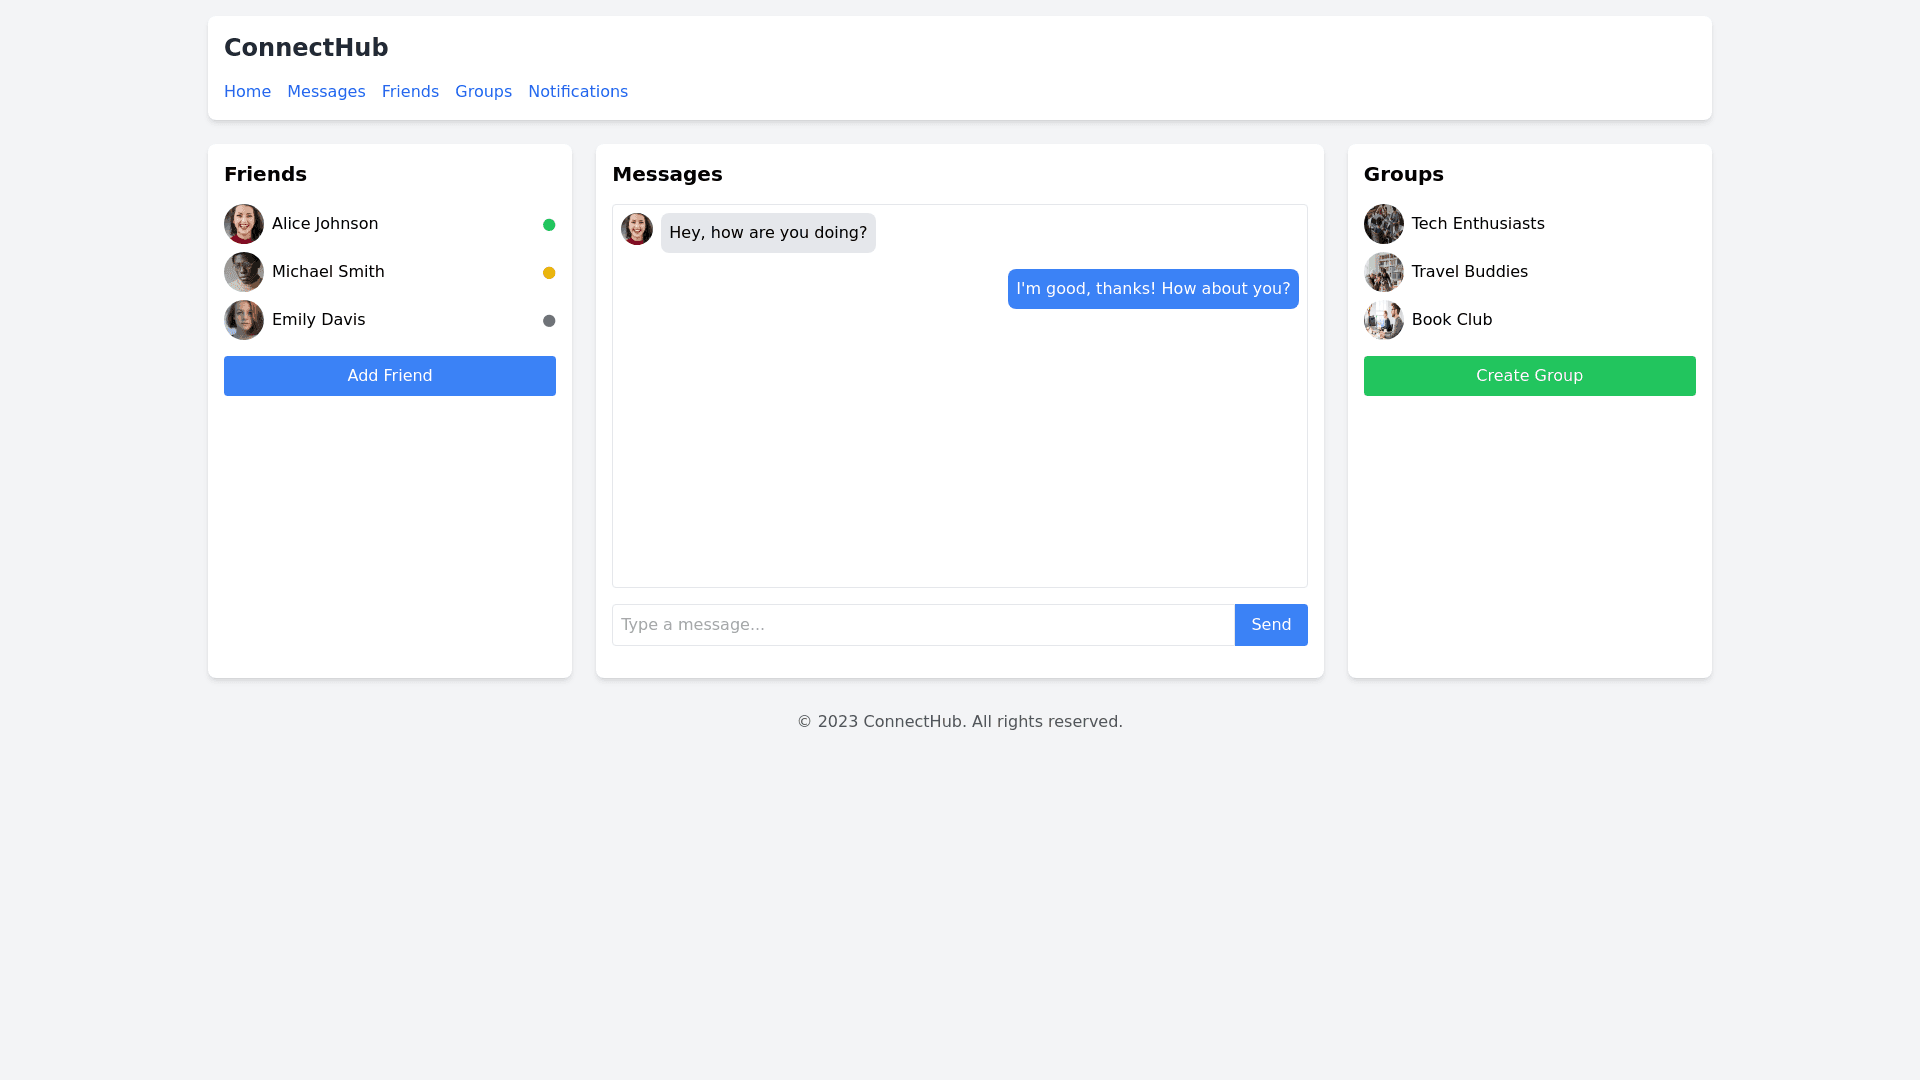The width and height of the screenshot is (1920, 1080).
Task: Select the "I'm good, thanks" message bubble
Action: point(1153,289)
